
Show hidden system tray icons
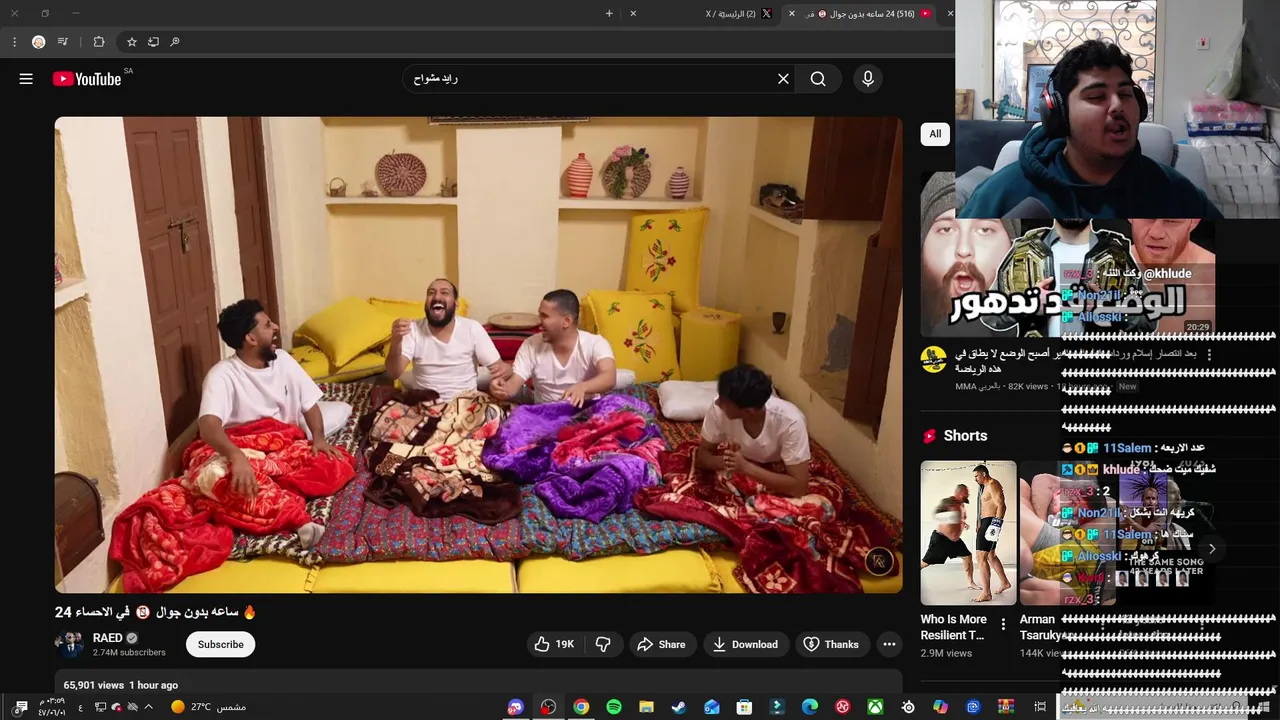click(149, 707)
